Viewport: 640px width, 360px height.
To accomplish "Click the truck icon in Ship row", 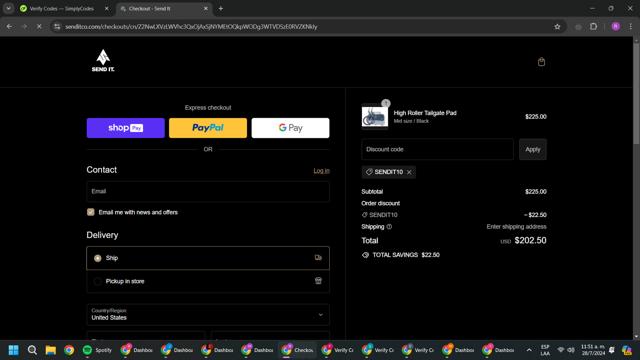I will coord(318,258).
